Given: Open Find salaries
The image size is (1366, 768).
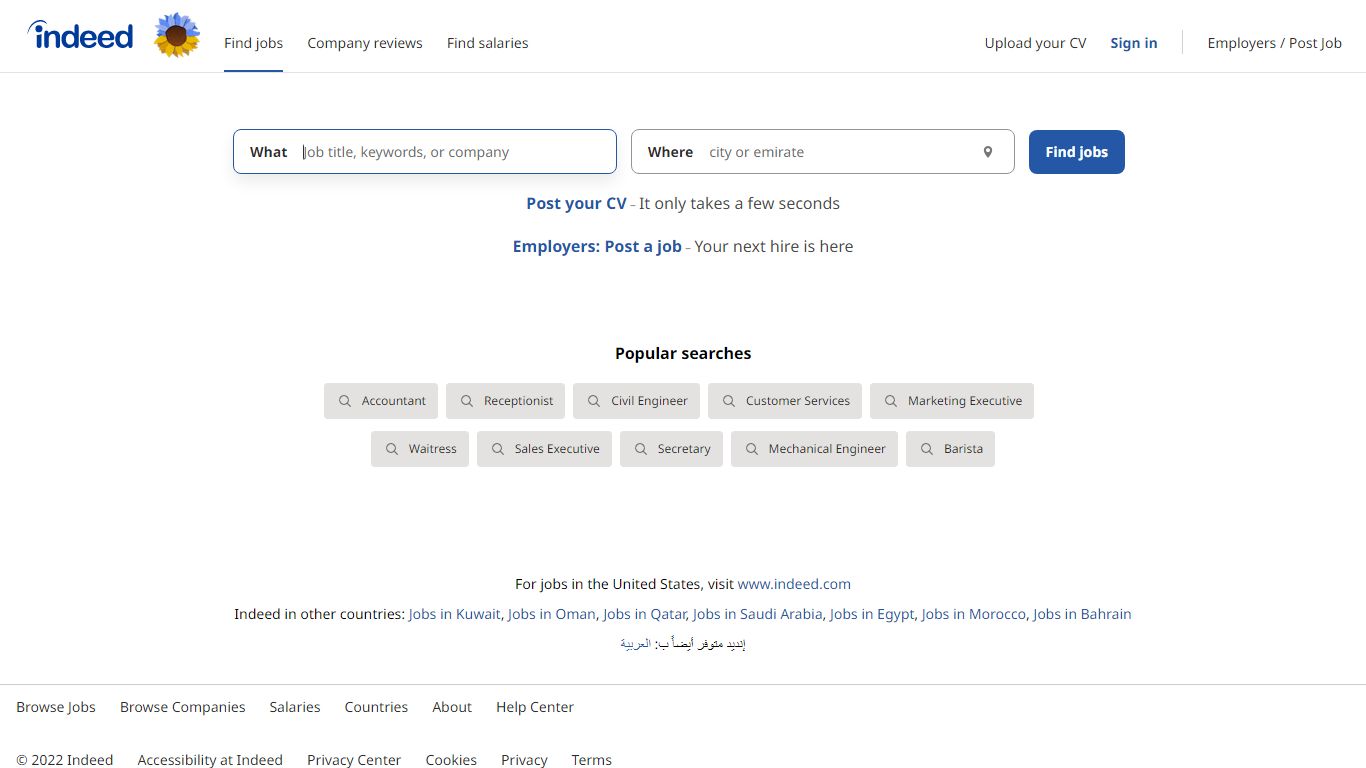Looking at the screenshot, I should tap(487, 42).
